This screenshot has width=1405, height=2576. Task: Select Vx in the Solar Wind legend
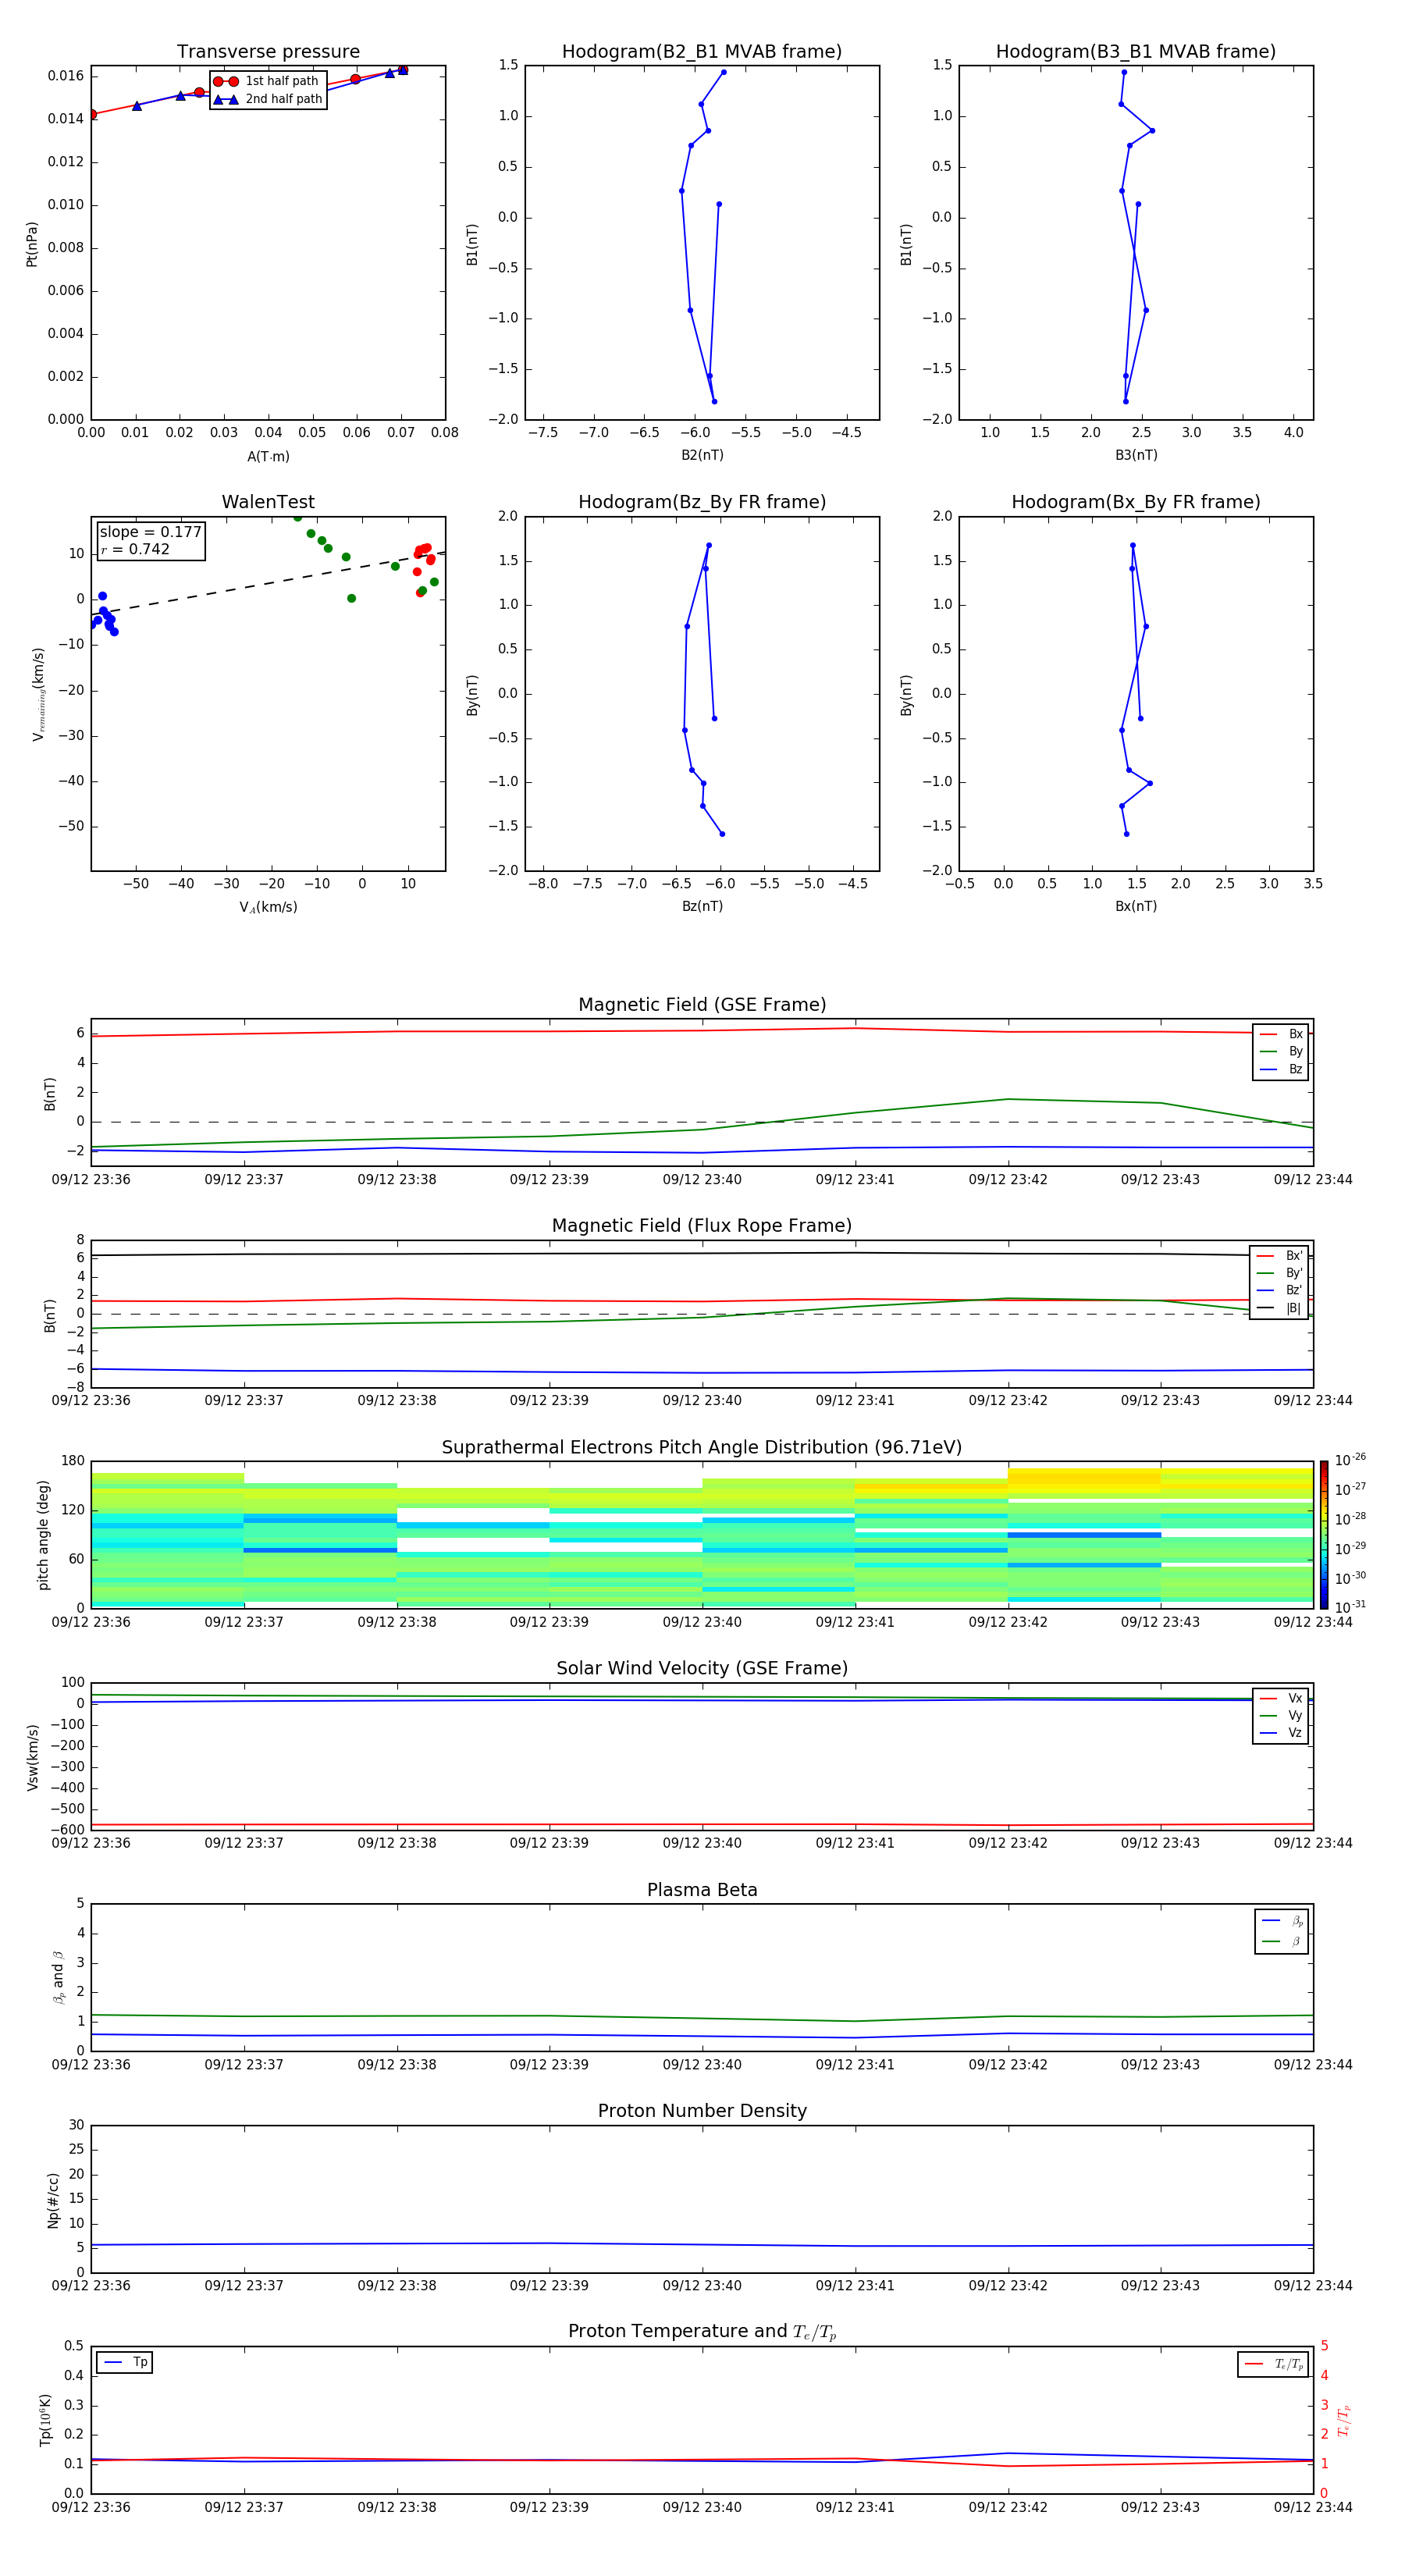pyautogui.click(x=1281, y=1699)
